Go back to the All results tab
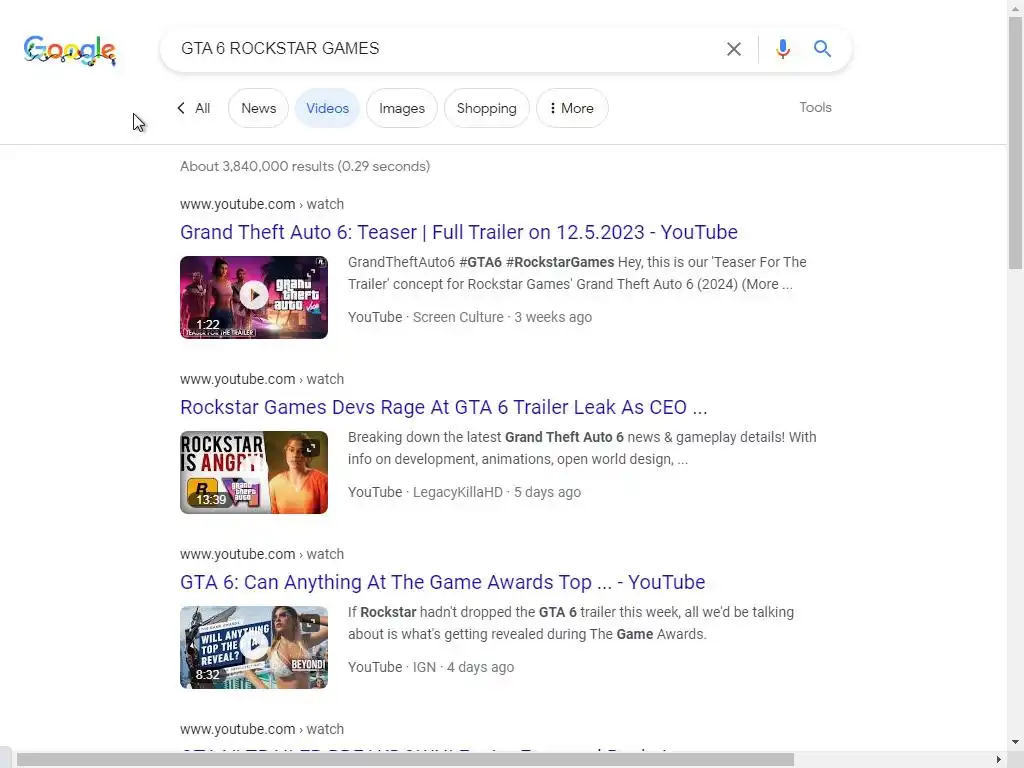Screen dimensions: 1024x768 point(202,108)
